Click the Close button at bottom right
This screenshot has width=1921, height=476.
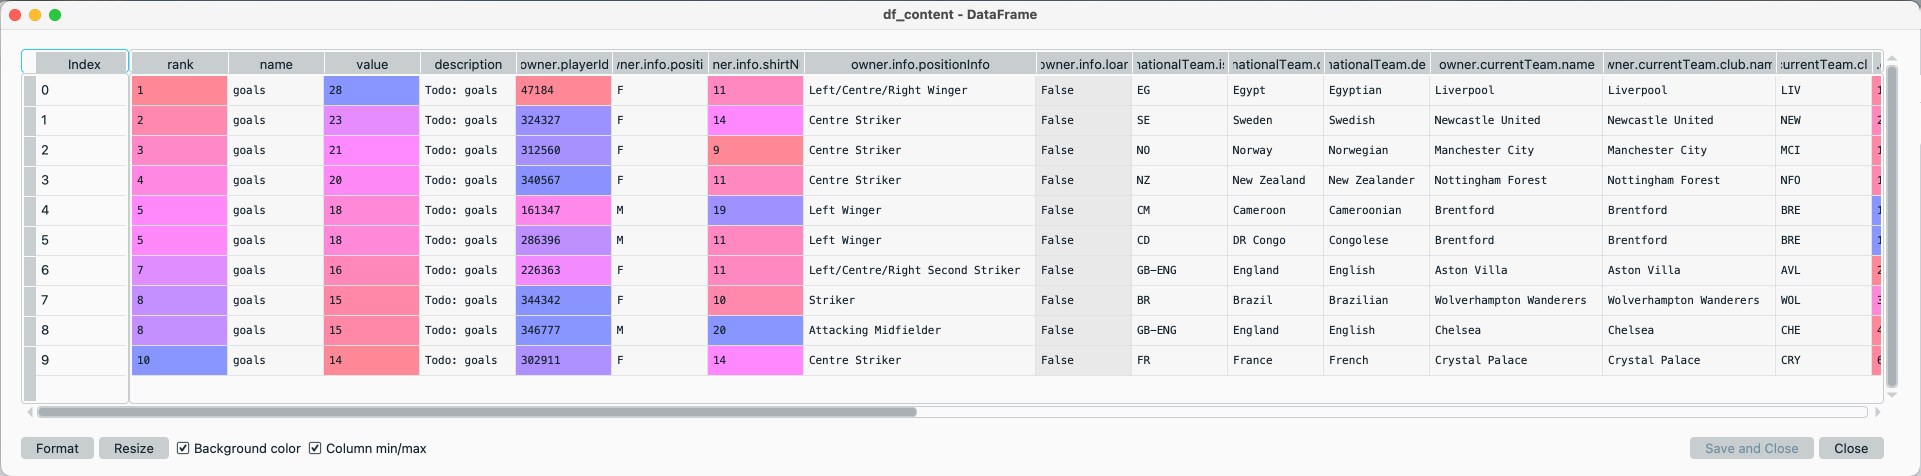tap(1850, 448)
